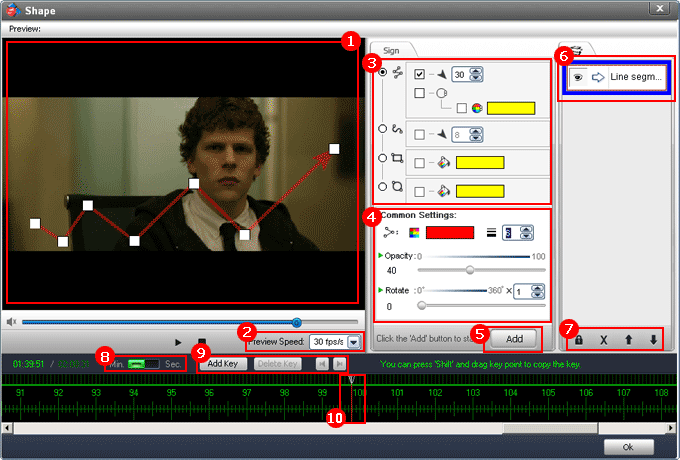Select the curve shape radio button
The height and width of the screenshot is (460, 680).
(382, 129)
